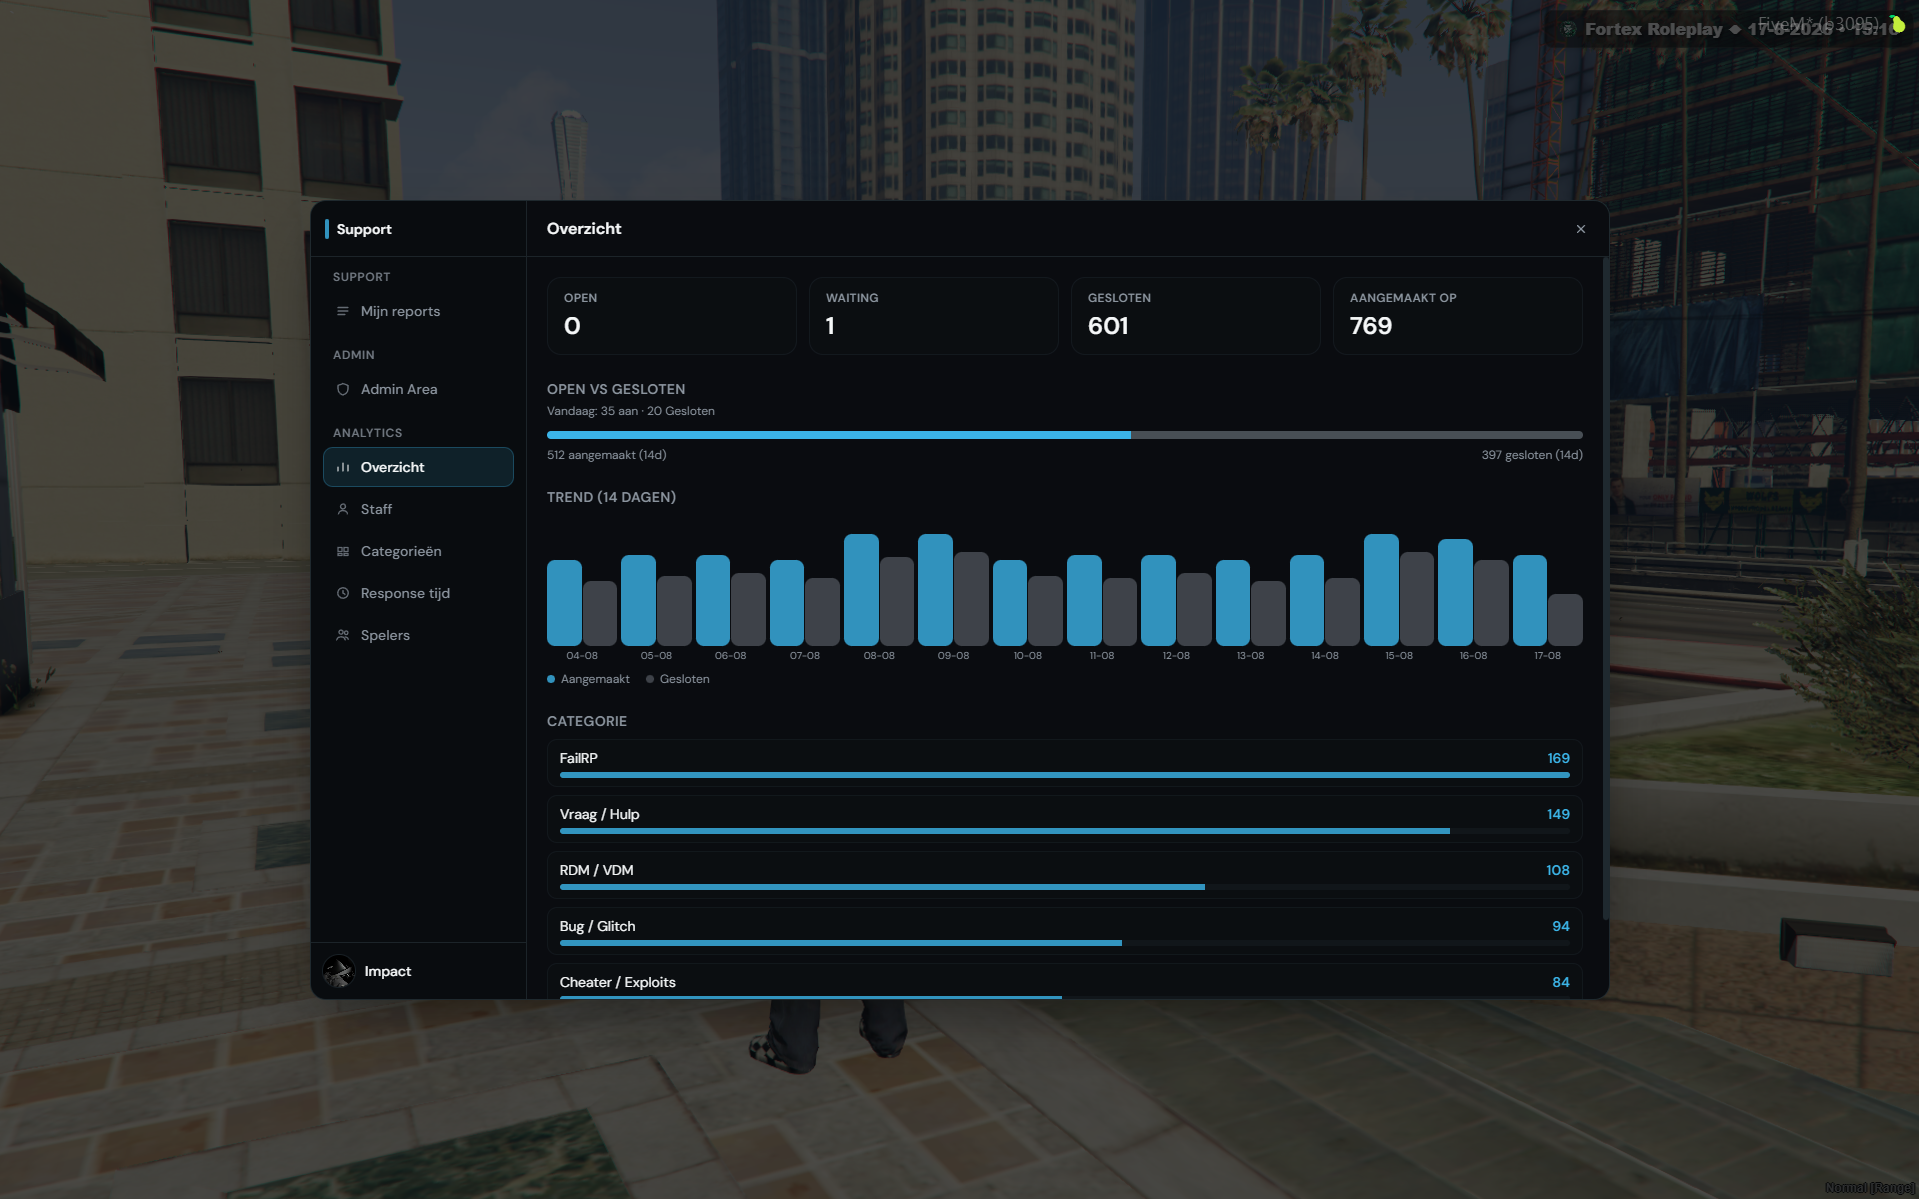Screen dimensions: 1919x1199
Task: Click the GESLOTEN 601 card
Action: [1196, 316]
